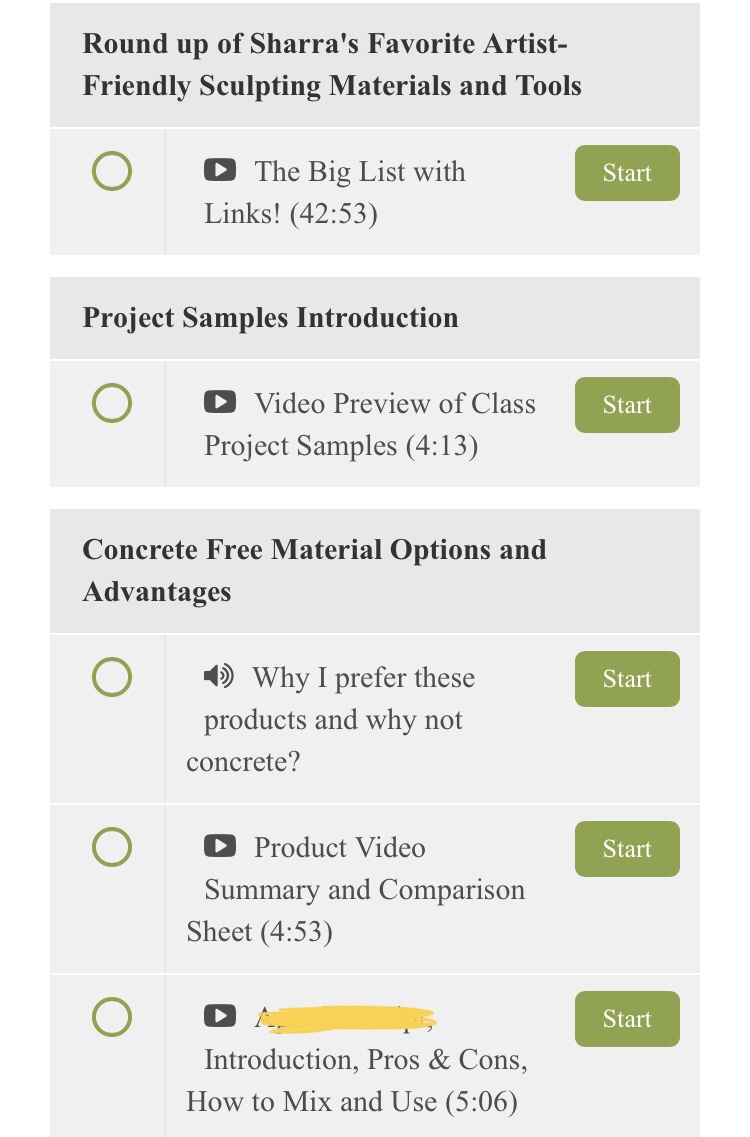This screenshot has height=1137, width=750.
Task: Toggle completion circle for Why I prefer lesson
Action: [x=112, y=677]
